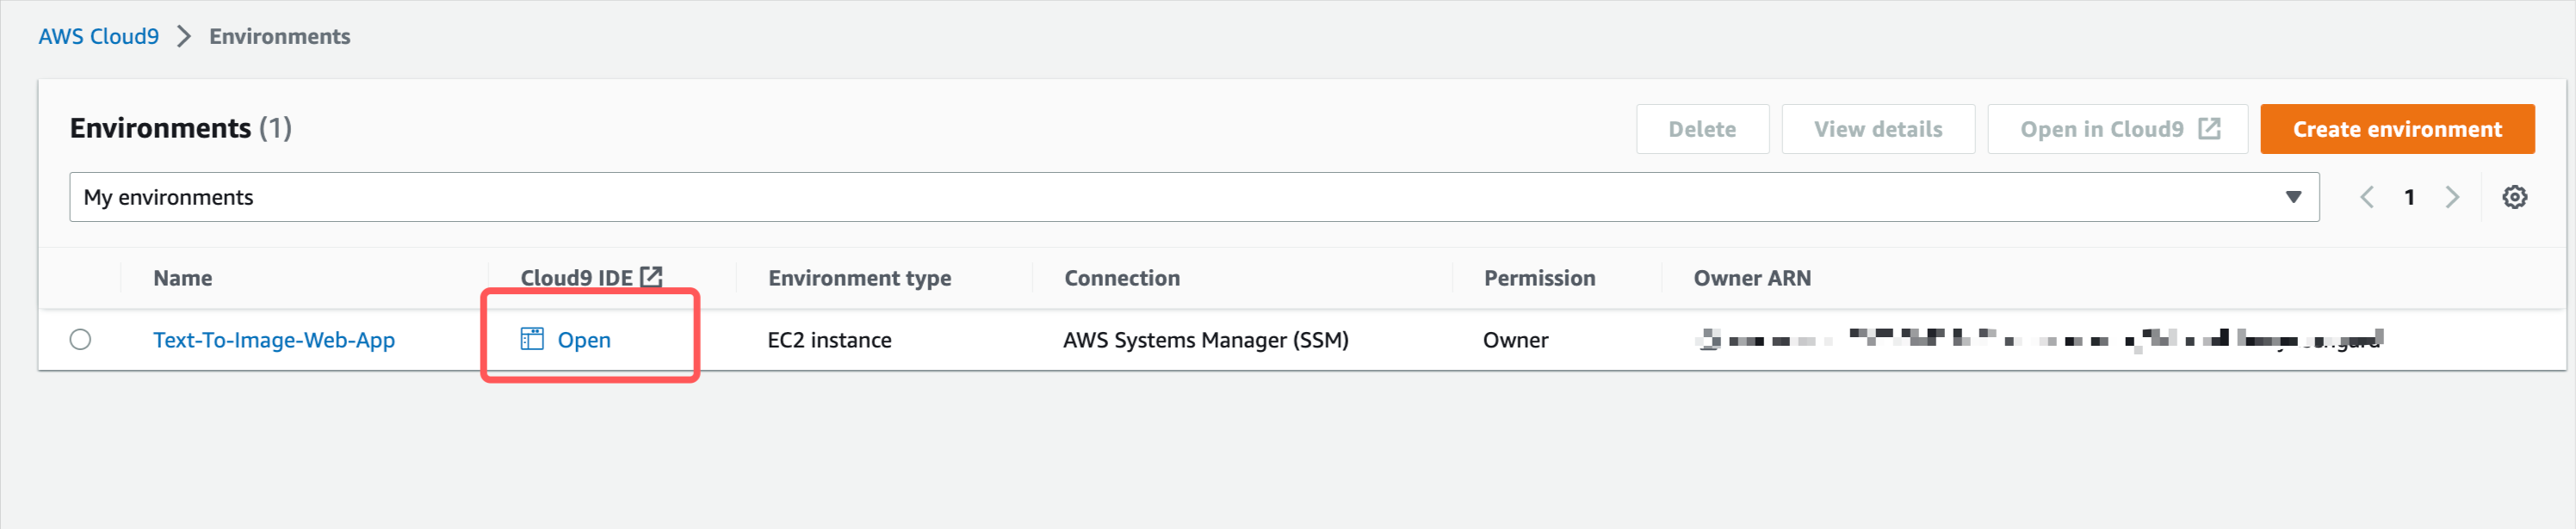Click the Environment type column header

[x=860, y=278]
